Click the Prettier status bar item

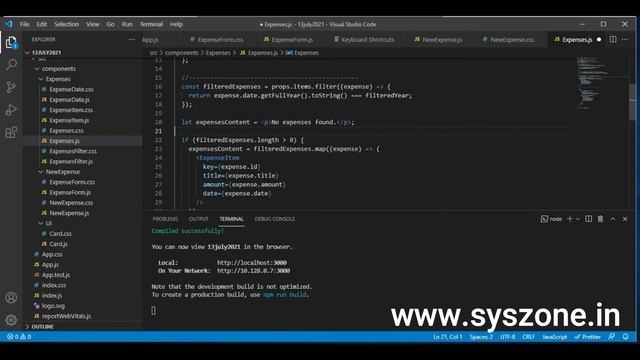point(588,337)
